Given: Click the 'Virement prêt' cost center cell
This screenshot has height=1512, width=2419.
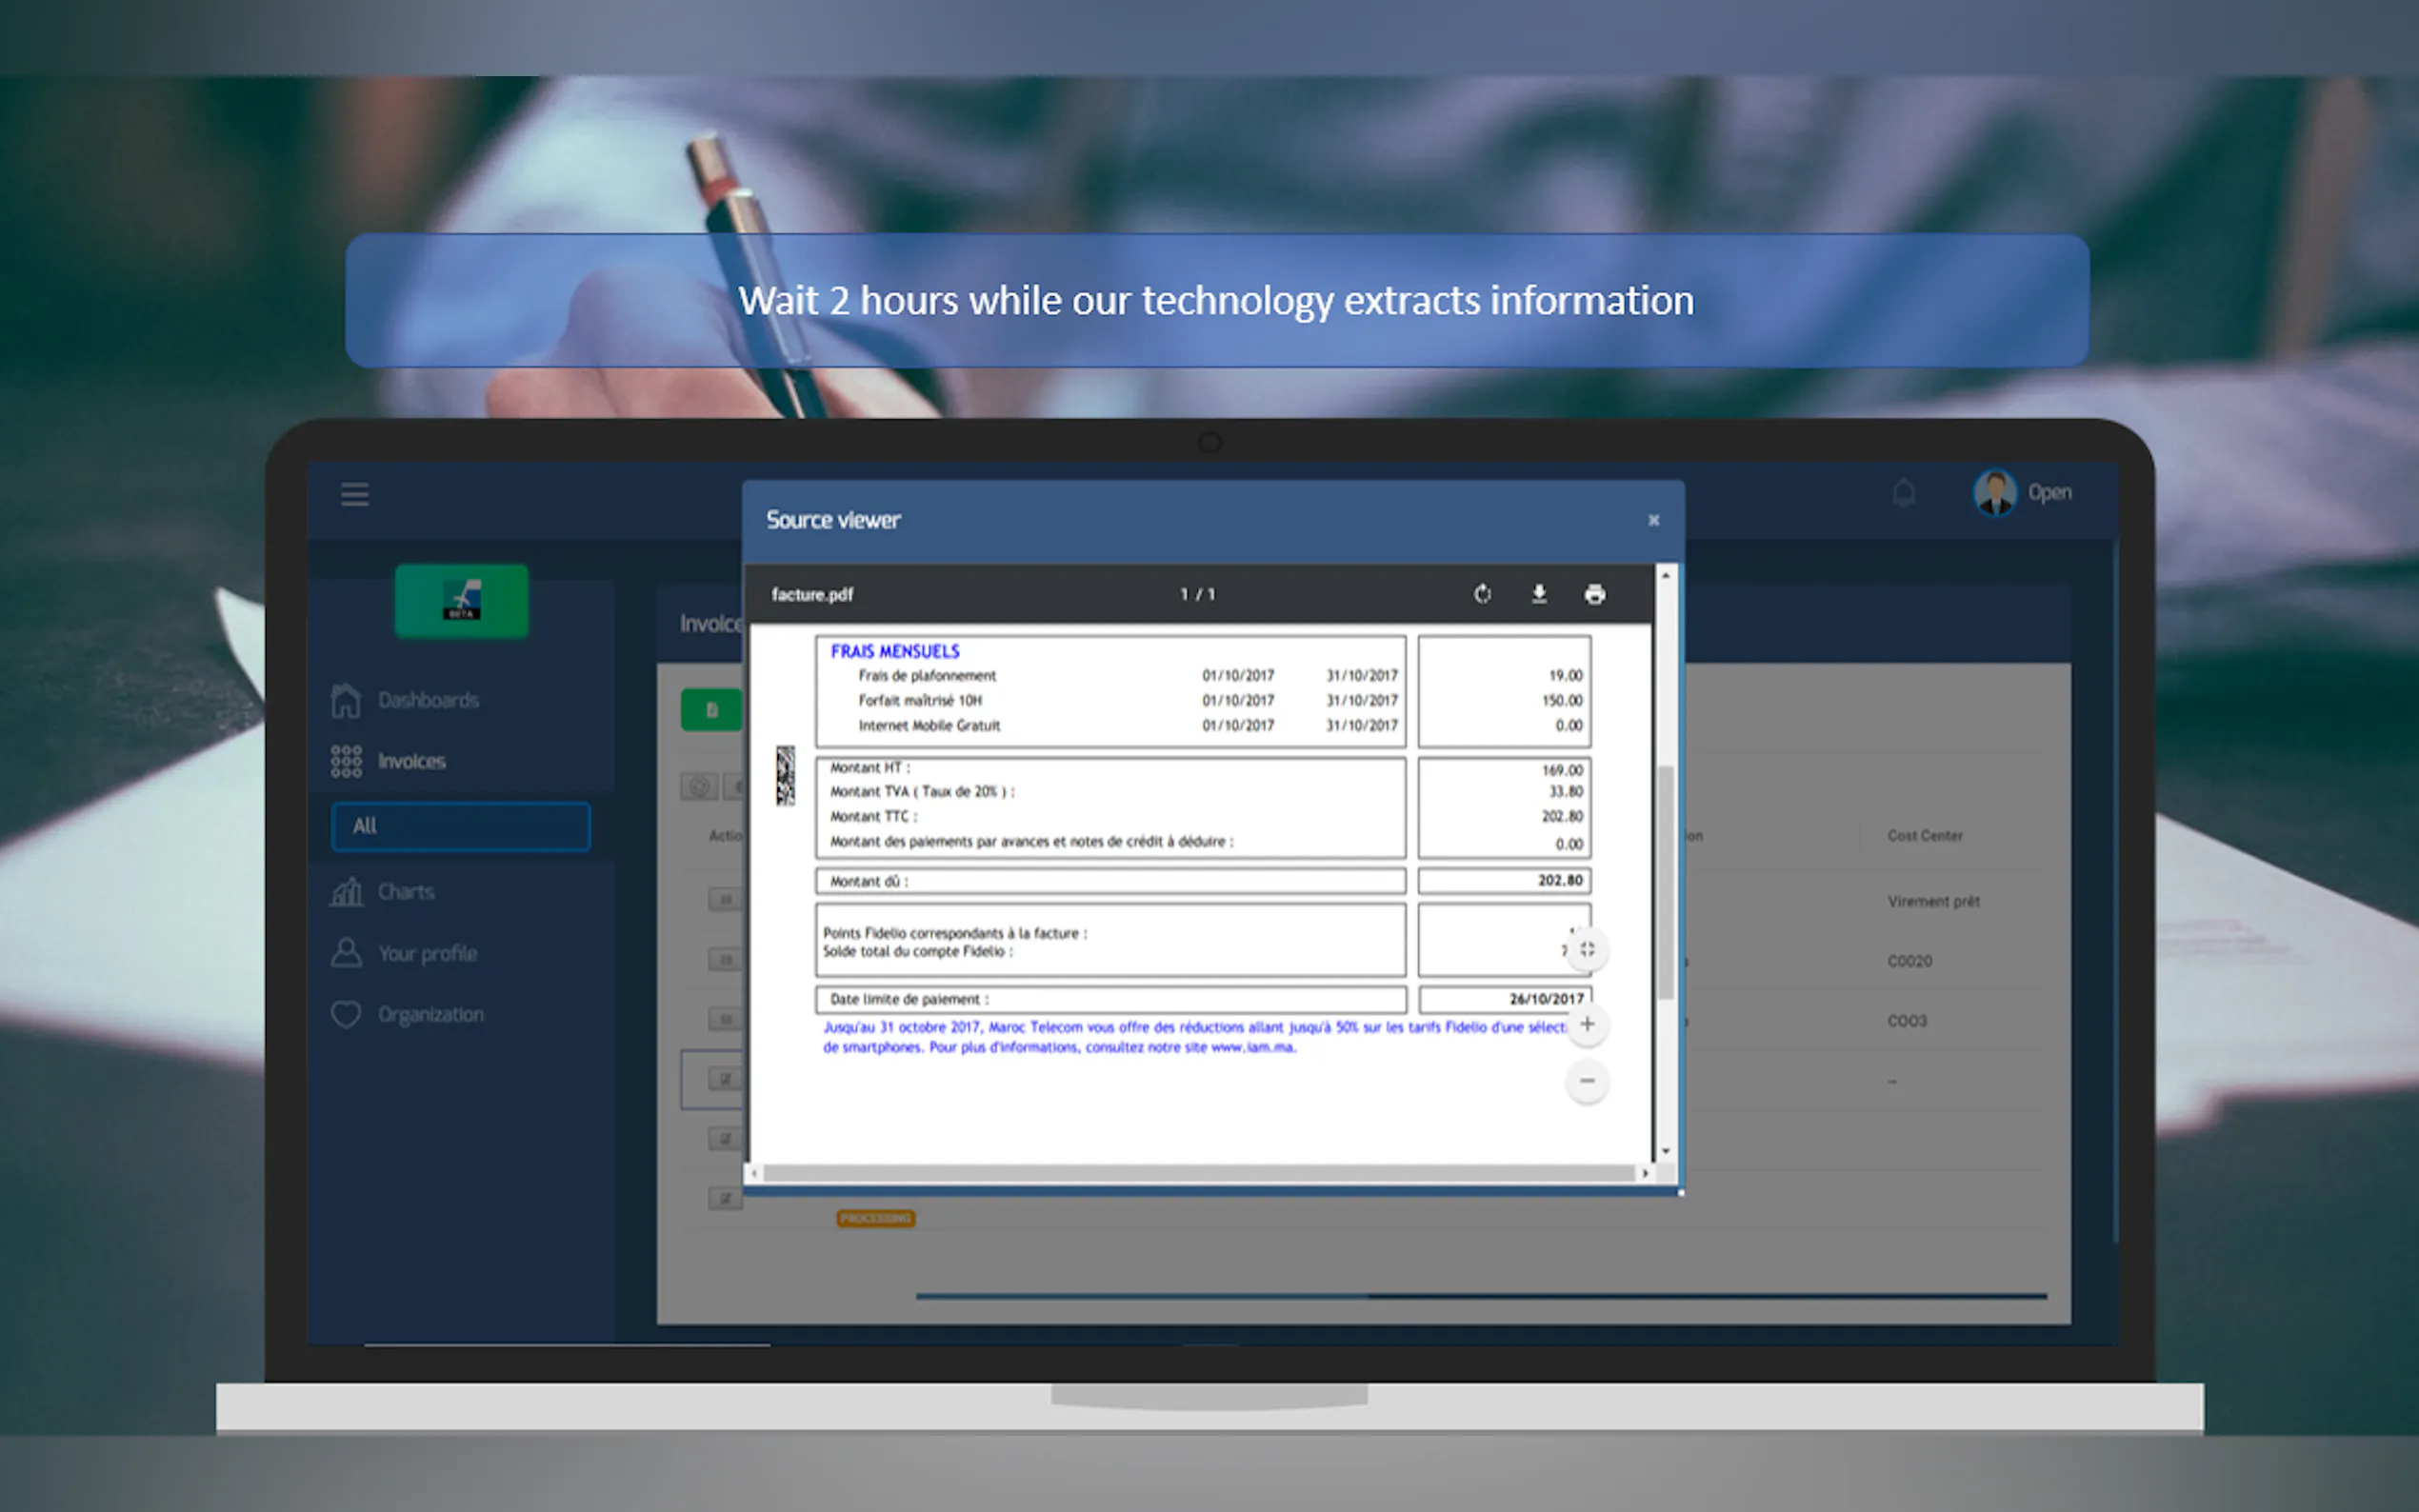Looking at the screenshot, I should pos(1933,901).
